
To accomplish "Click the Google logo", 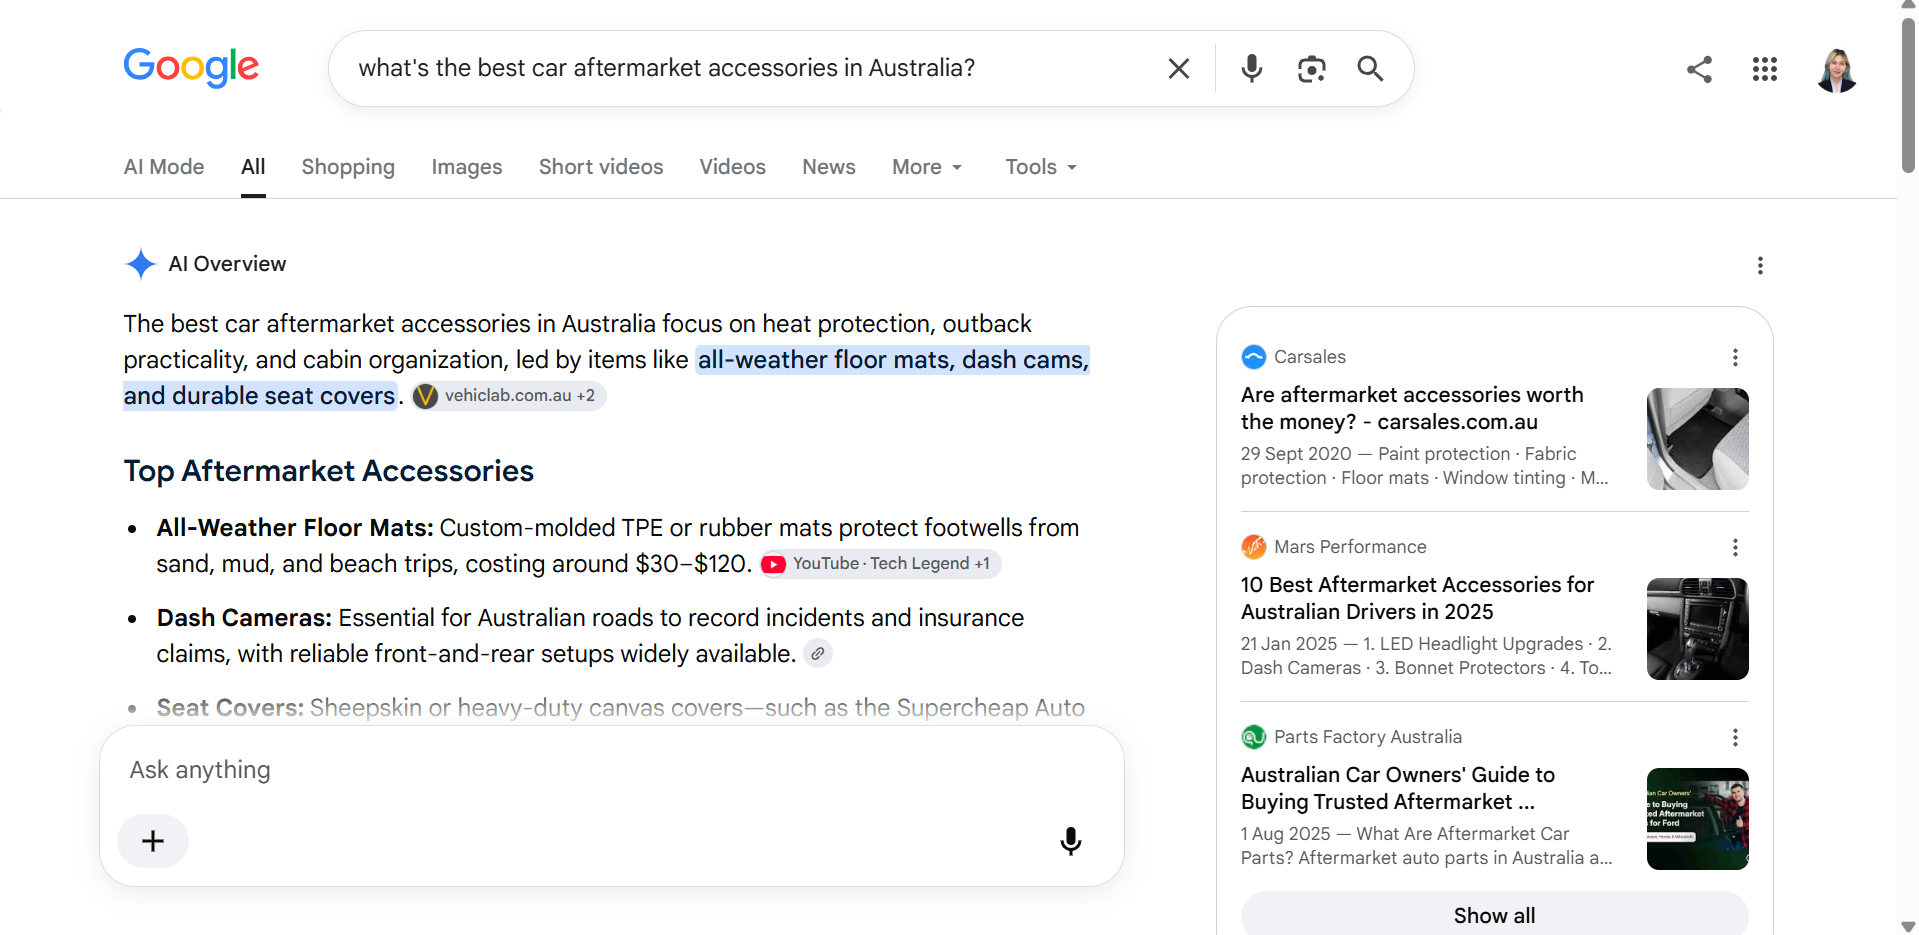I will (191, 67).
